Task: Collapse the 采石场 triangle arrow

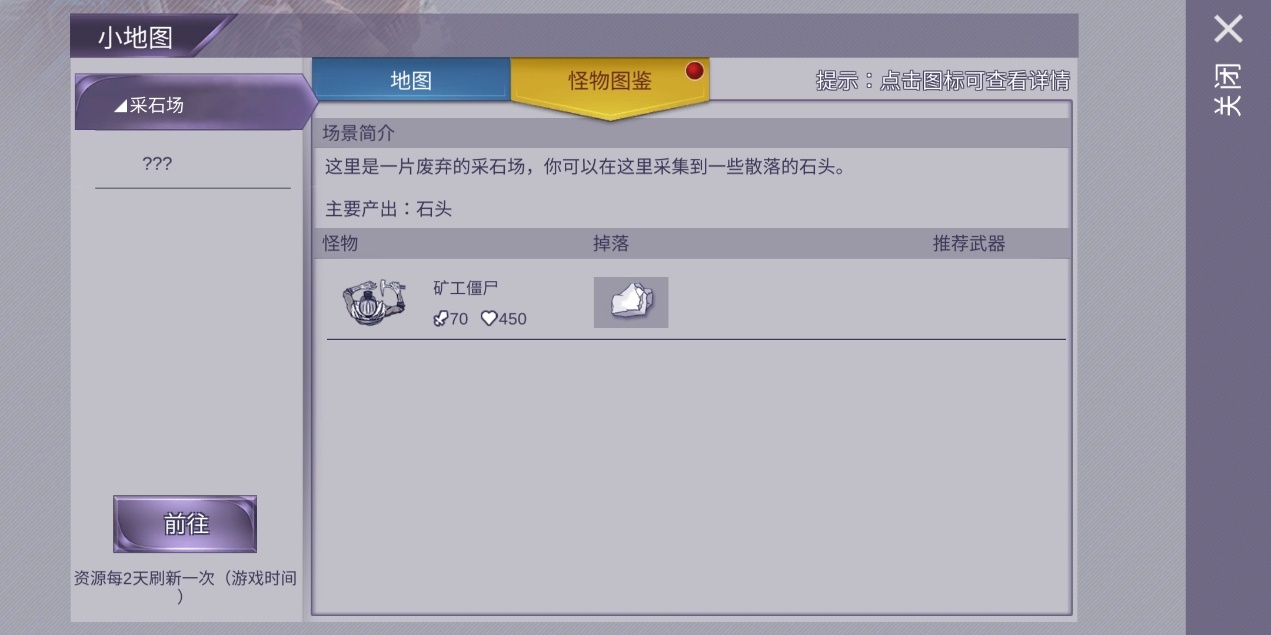Action: pyautogui.click(x=121, y=106)
